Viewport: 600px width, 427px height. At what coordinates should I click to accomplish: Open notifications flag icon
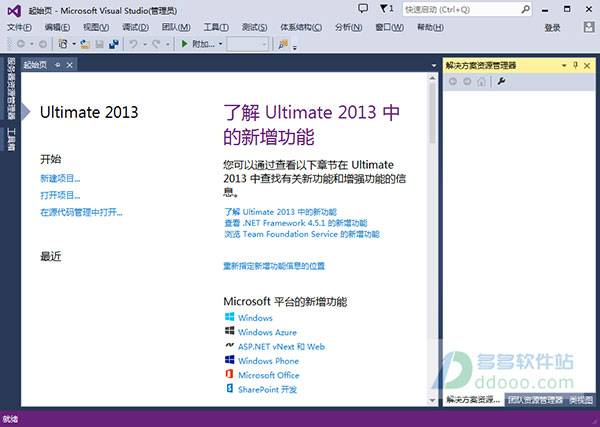(x=384, y=9)
